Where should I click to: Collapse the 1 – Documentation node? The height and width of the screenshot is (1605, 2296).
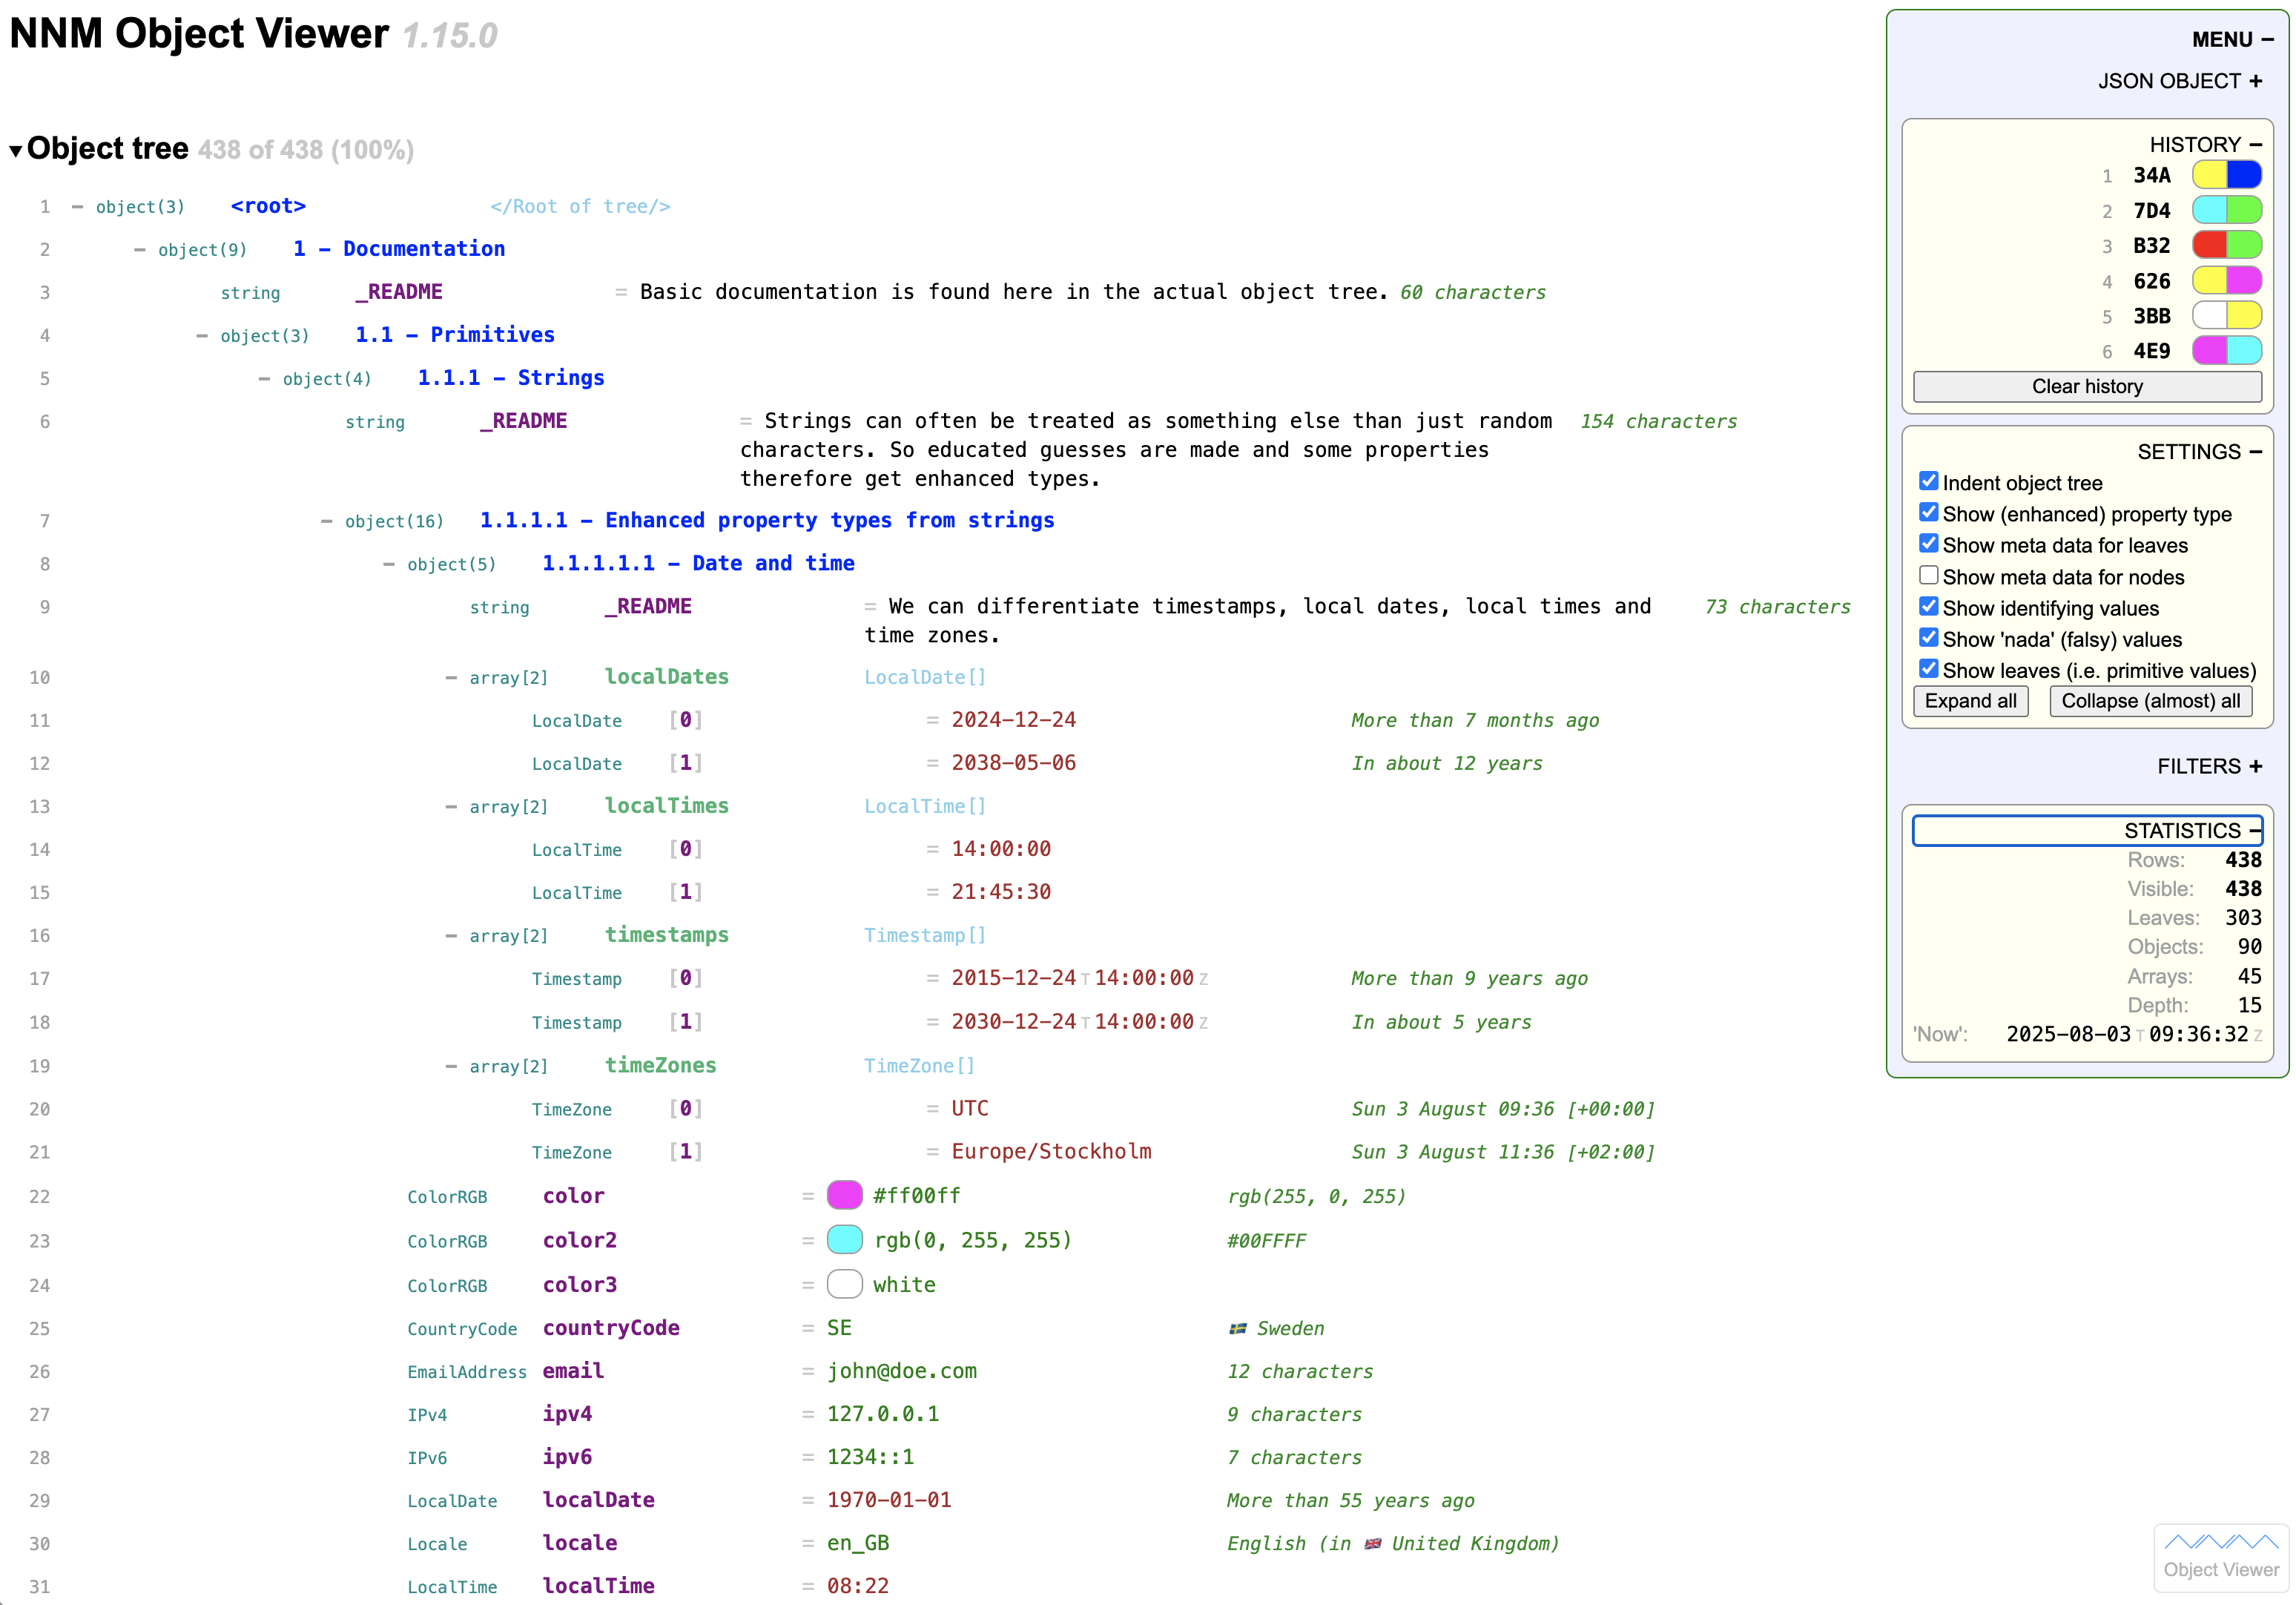coord(139,250)
